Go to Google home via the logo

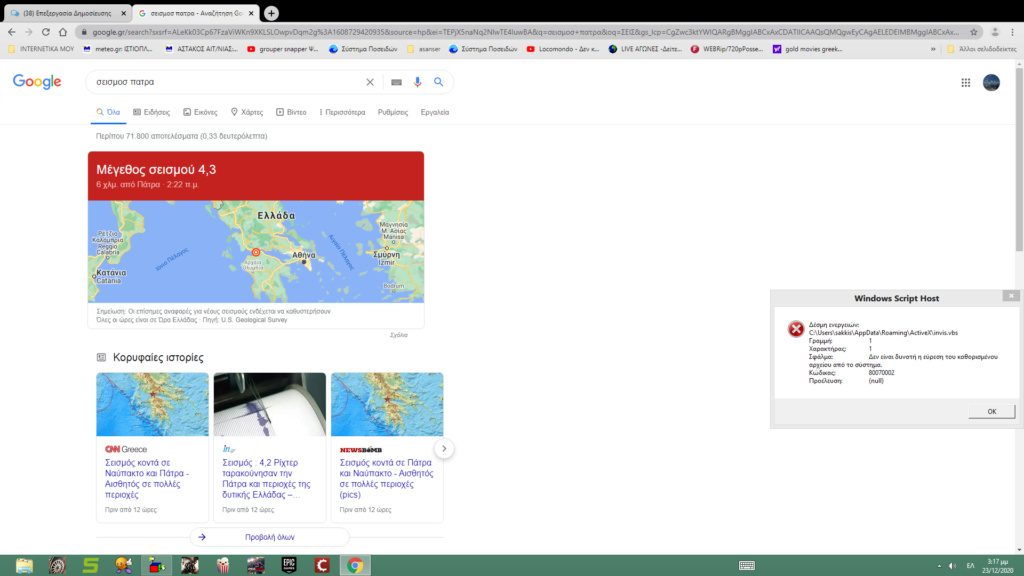(37, 82)
